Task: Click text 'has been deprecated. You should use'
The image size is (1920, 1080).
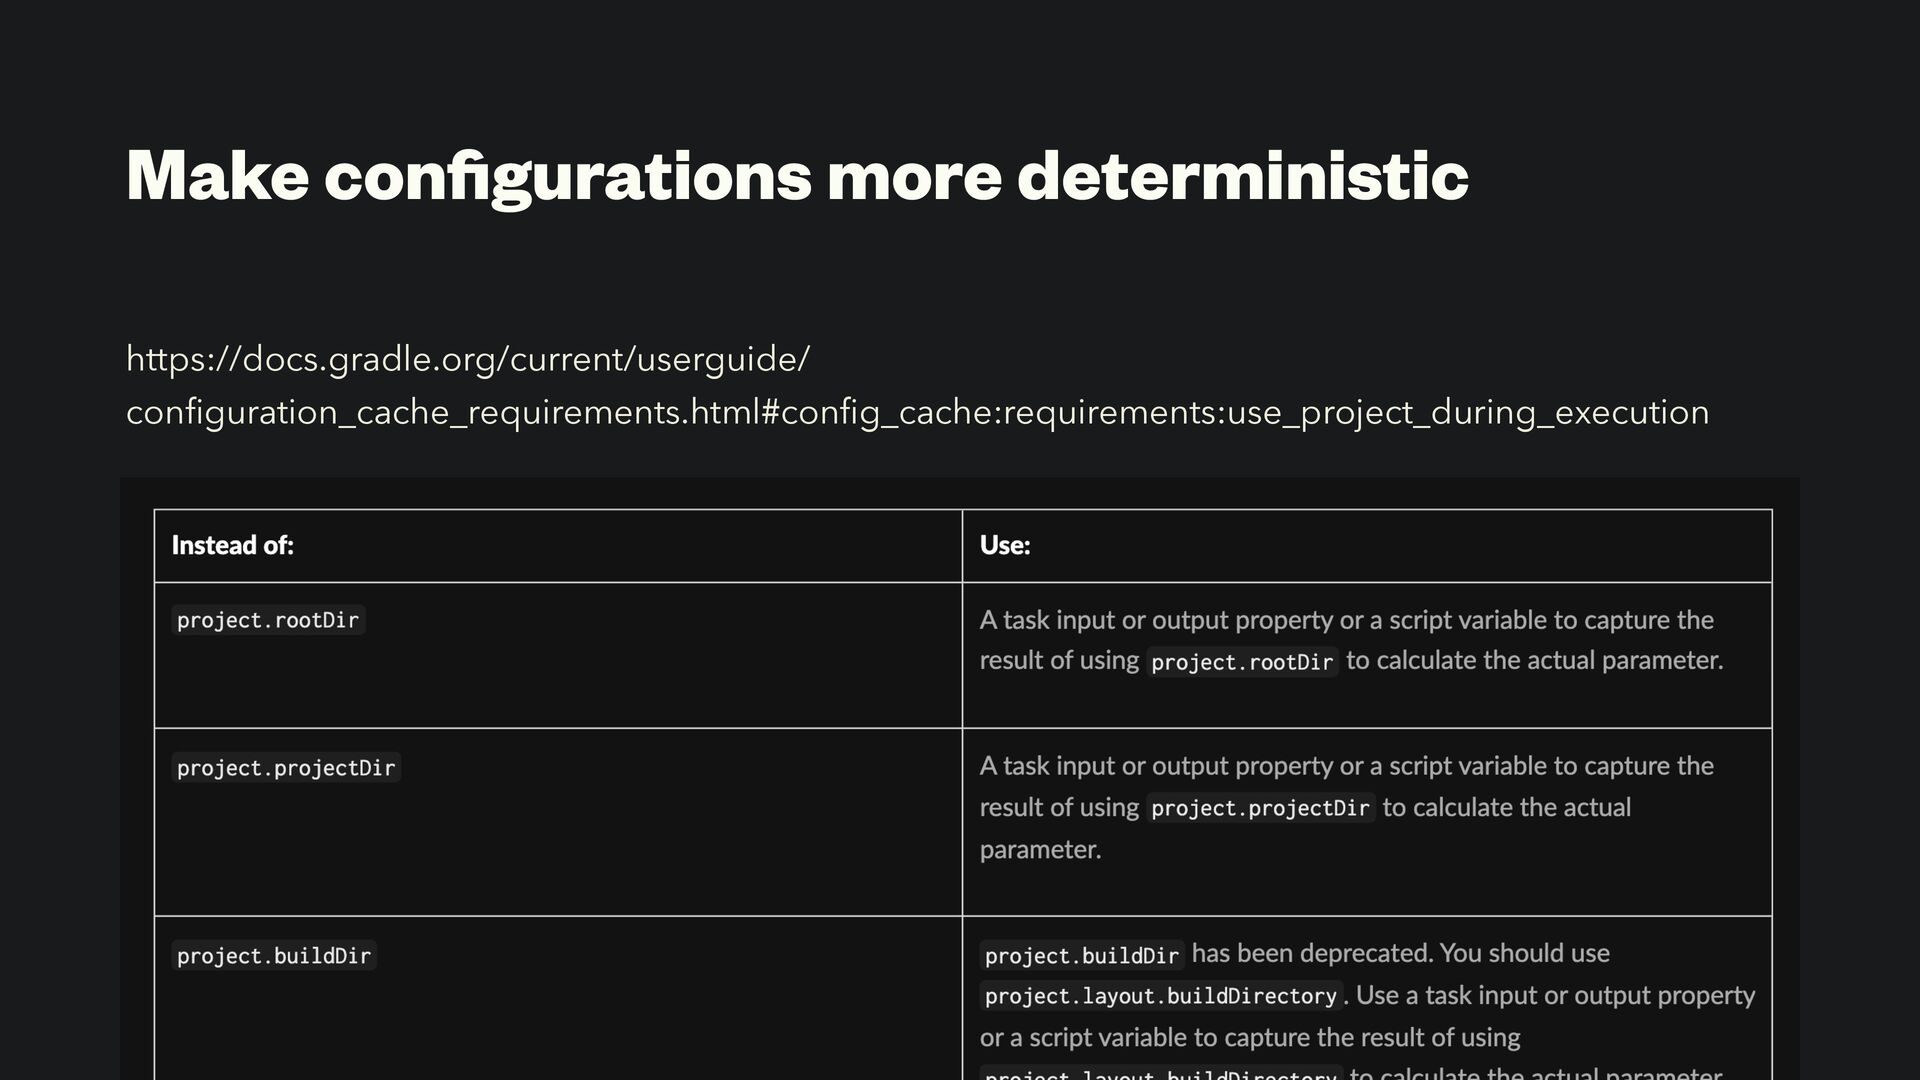Action: tap(1401, 953)
